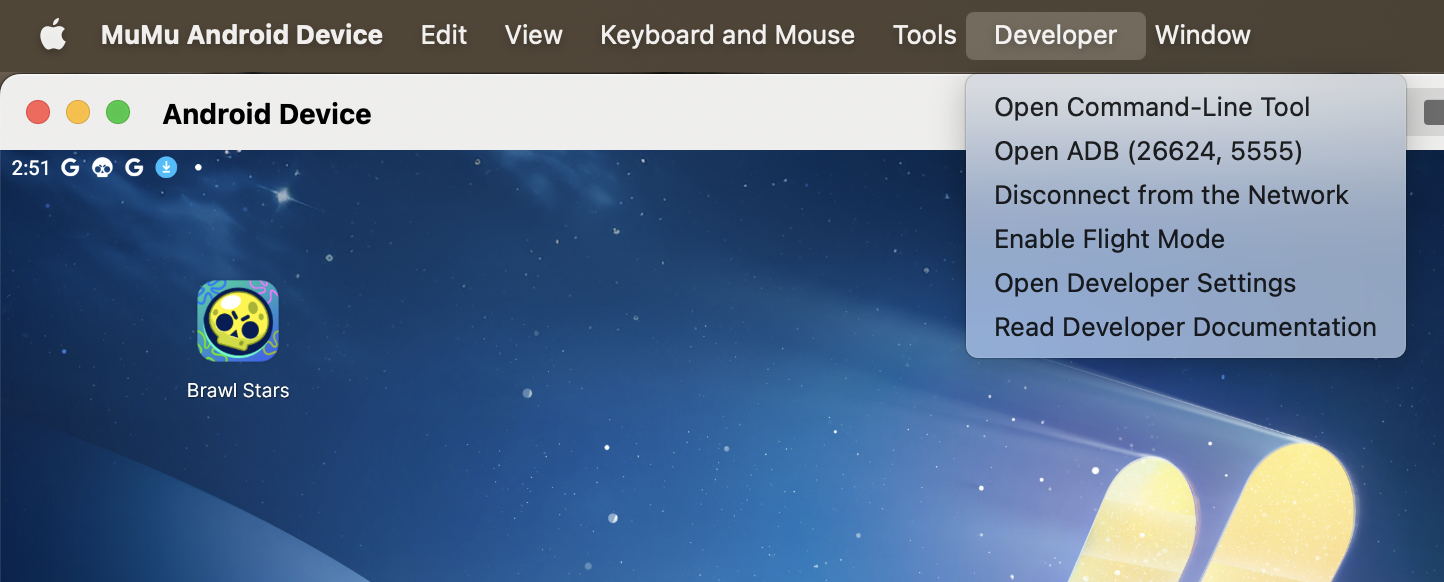Tap the blue download notification icon
The width and height of the screenshot is (1444, 582).
click(x=166, y=168)
